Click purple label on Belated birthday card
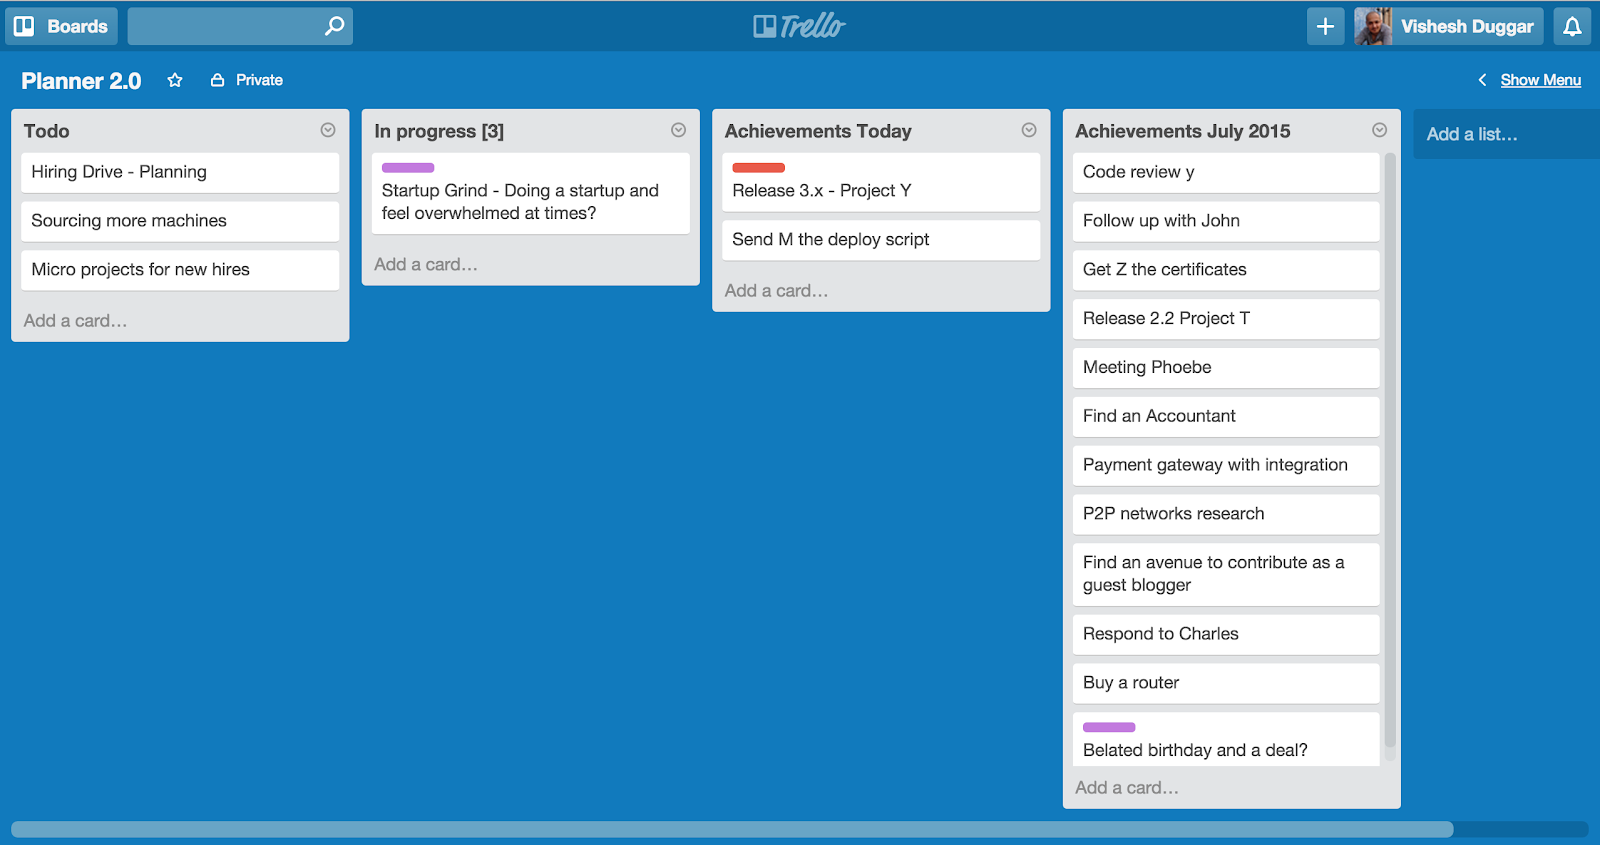This screenshot has width=1600, height=845. click(x=1109, y=727)
